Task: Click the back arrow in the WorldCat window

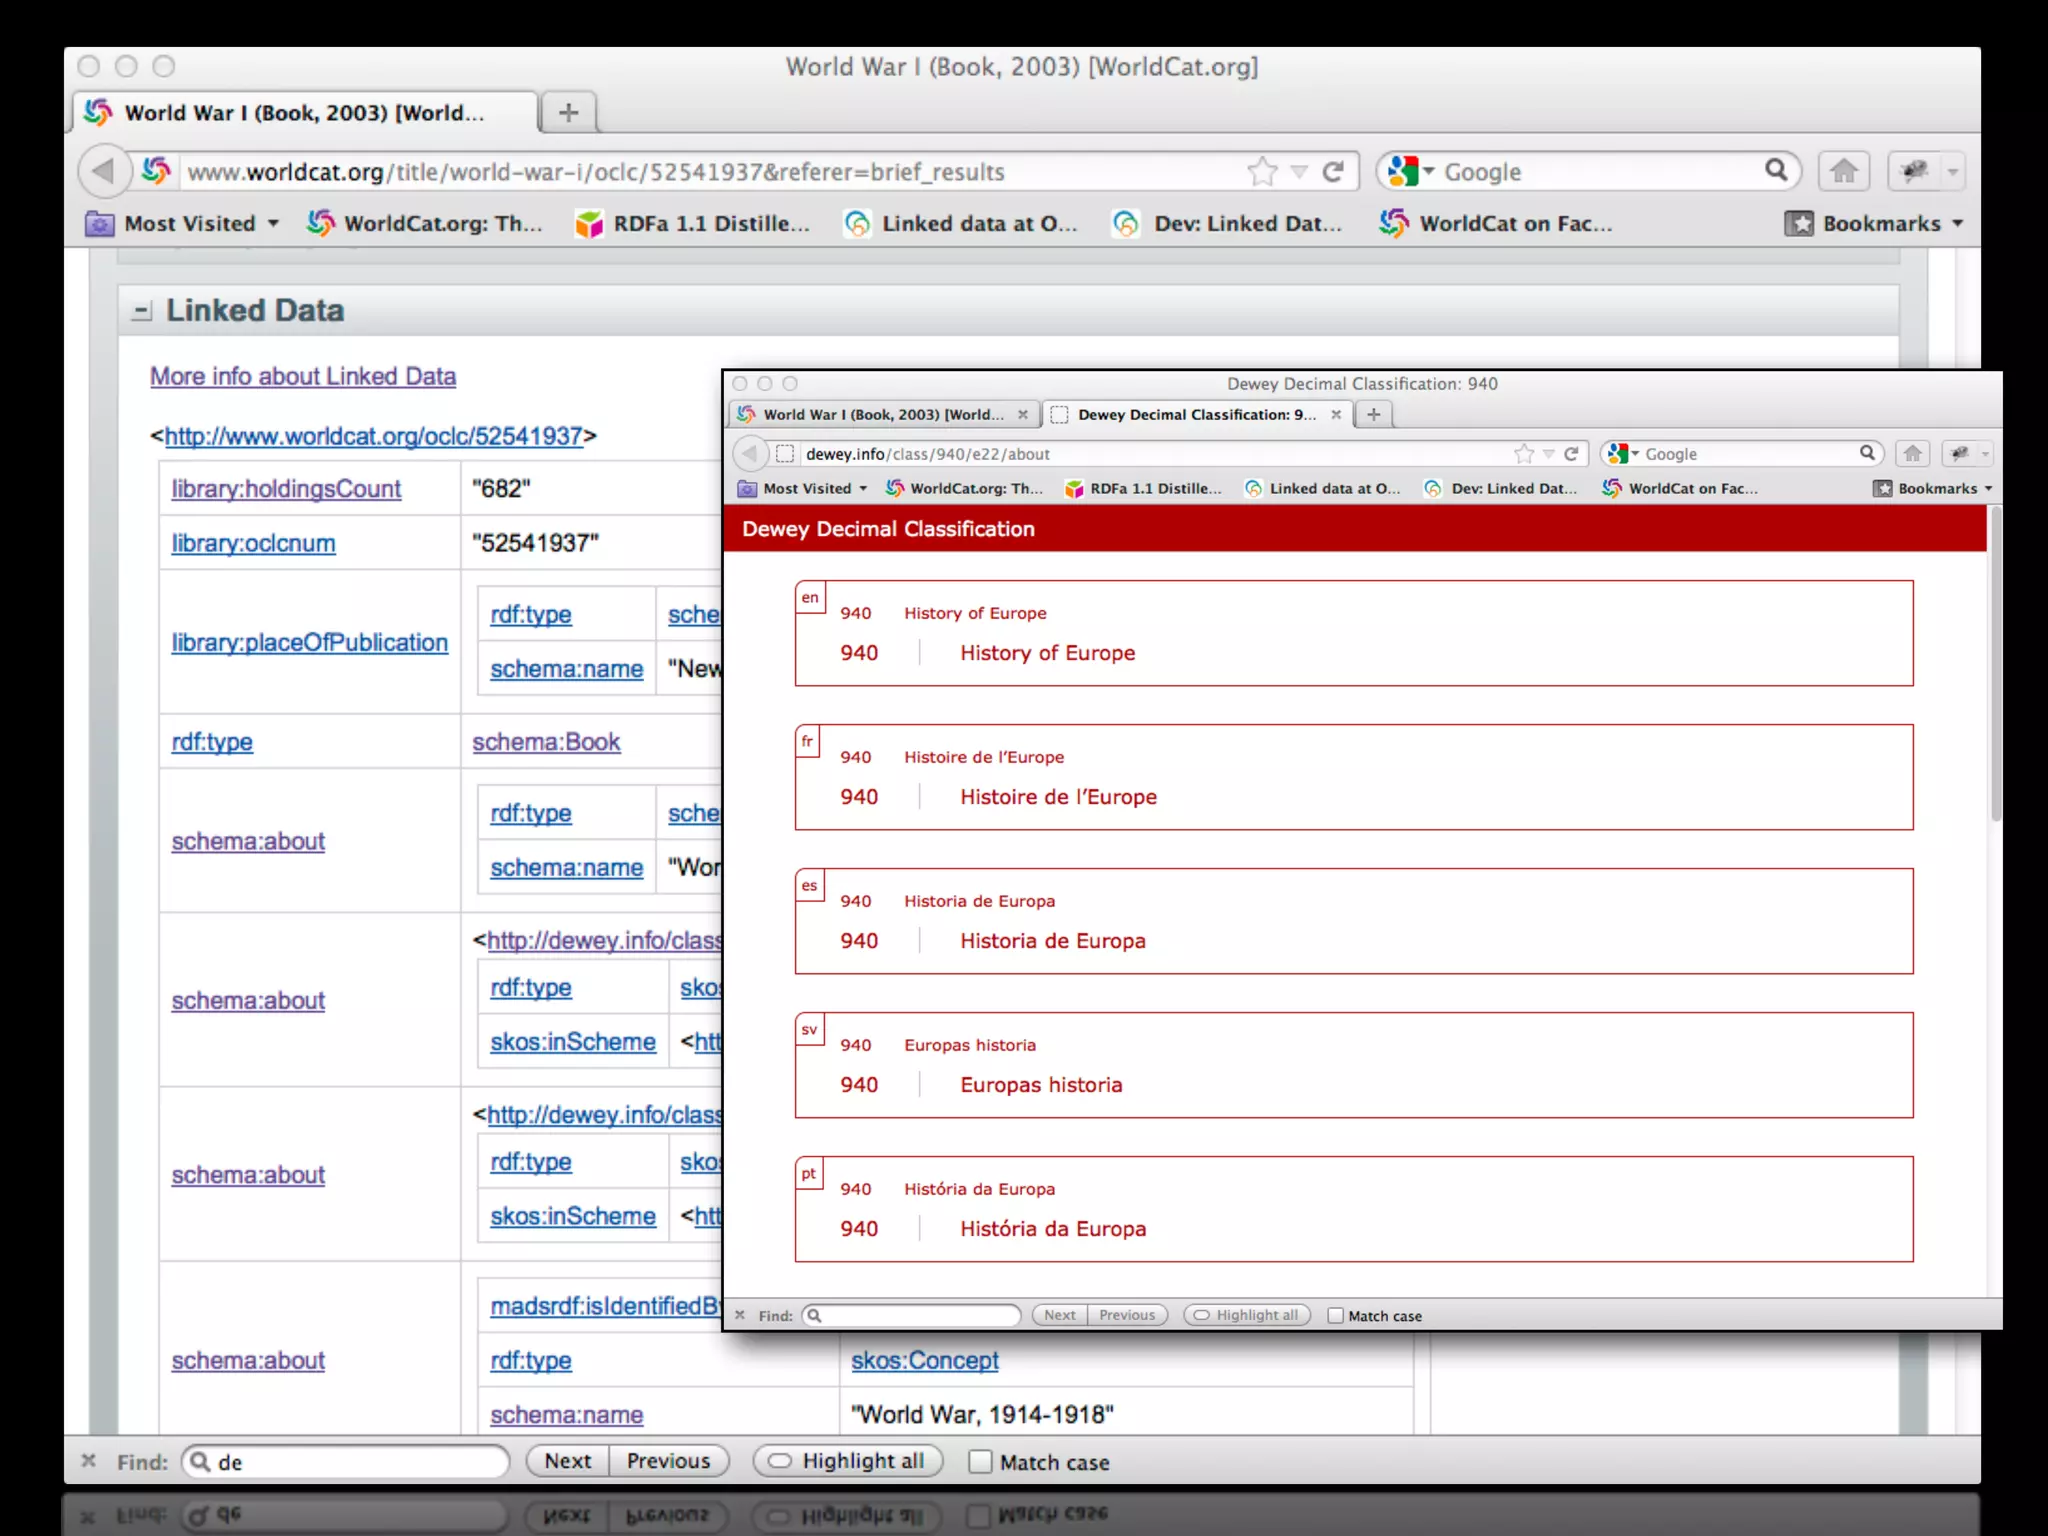Action: [x=103, y=171]
